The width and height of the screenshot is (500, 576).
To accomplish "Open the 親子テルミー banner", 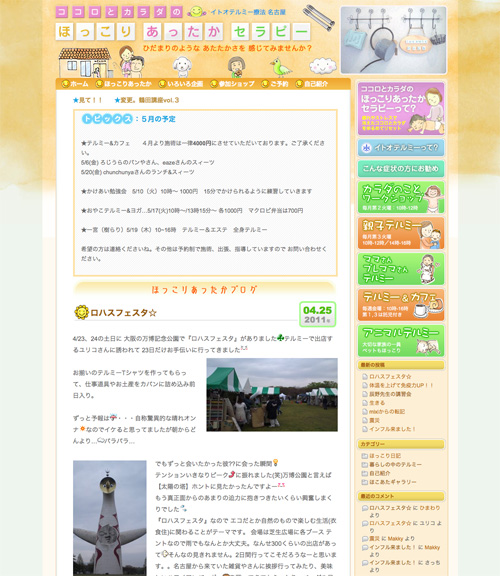I will coord(401,233).
